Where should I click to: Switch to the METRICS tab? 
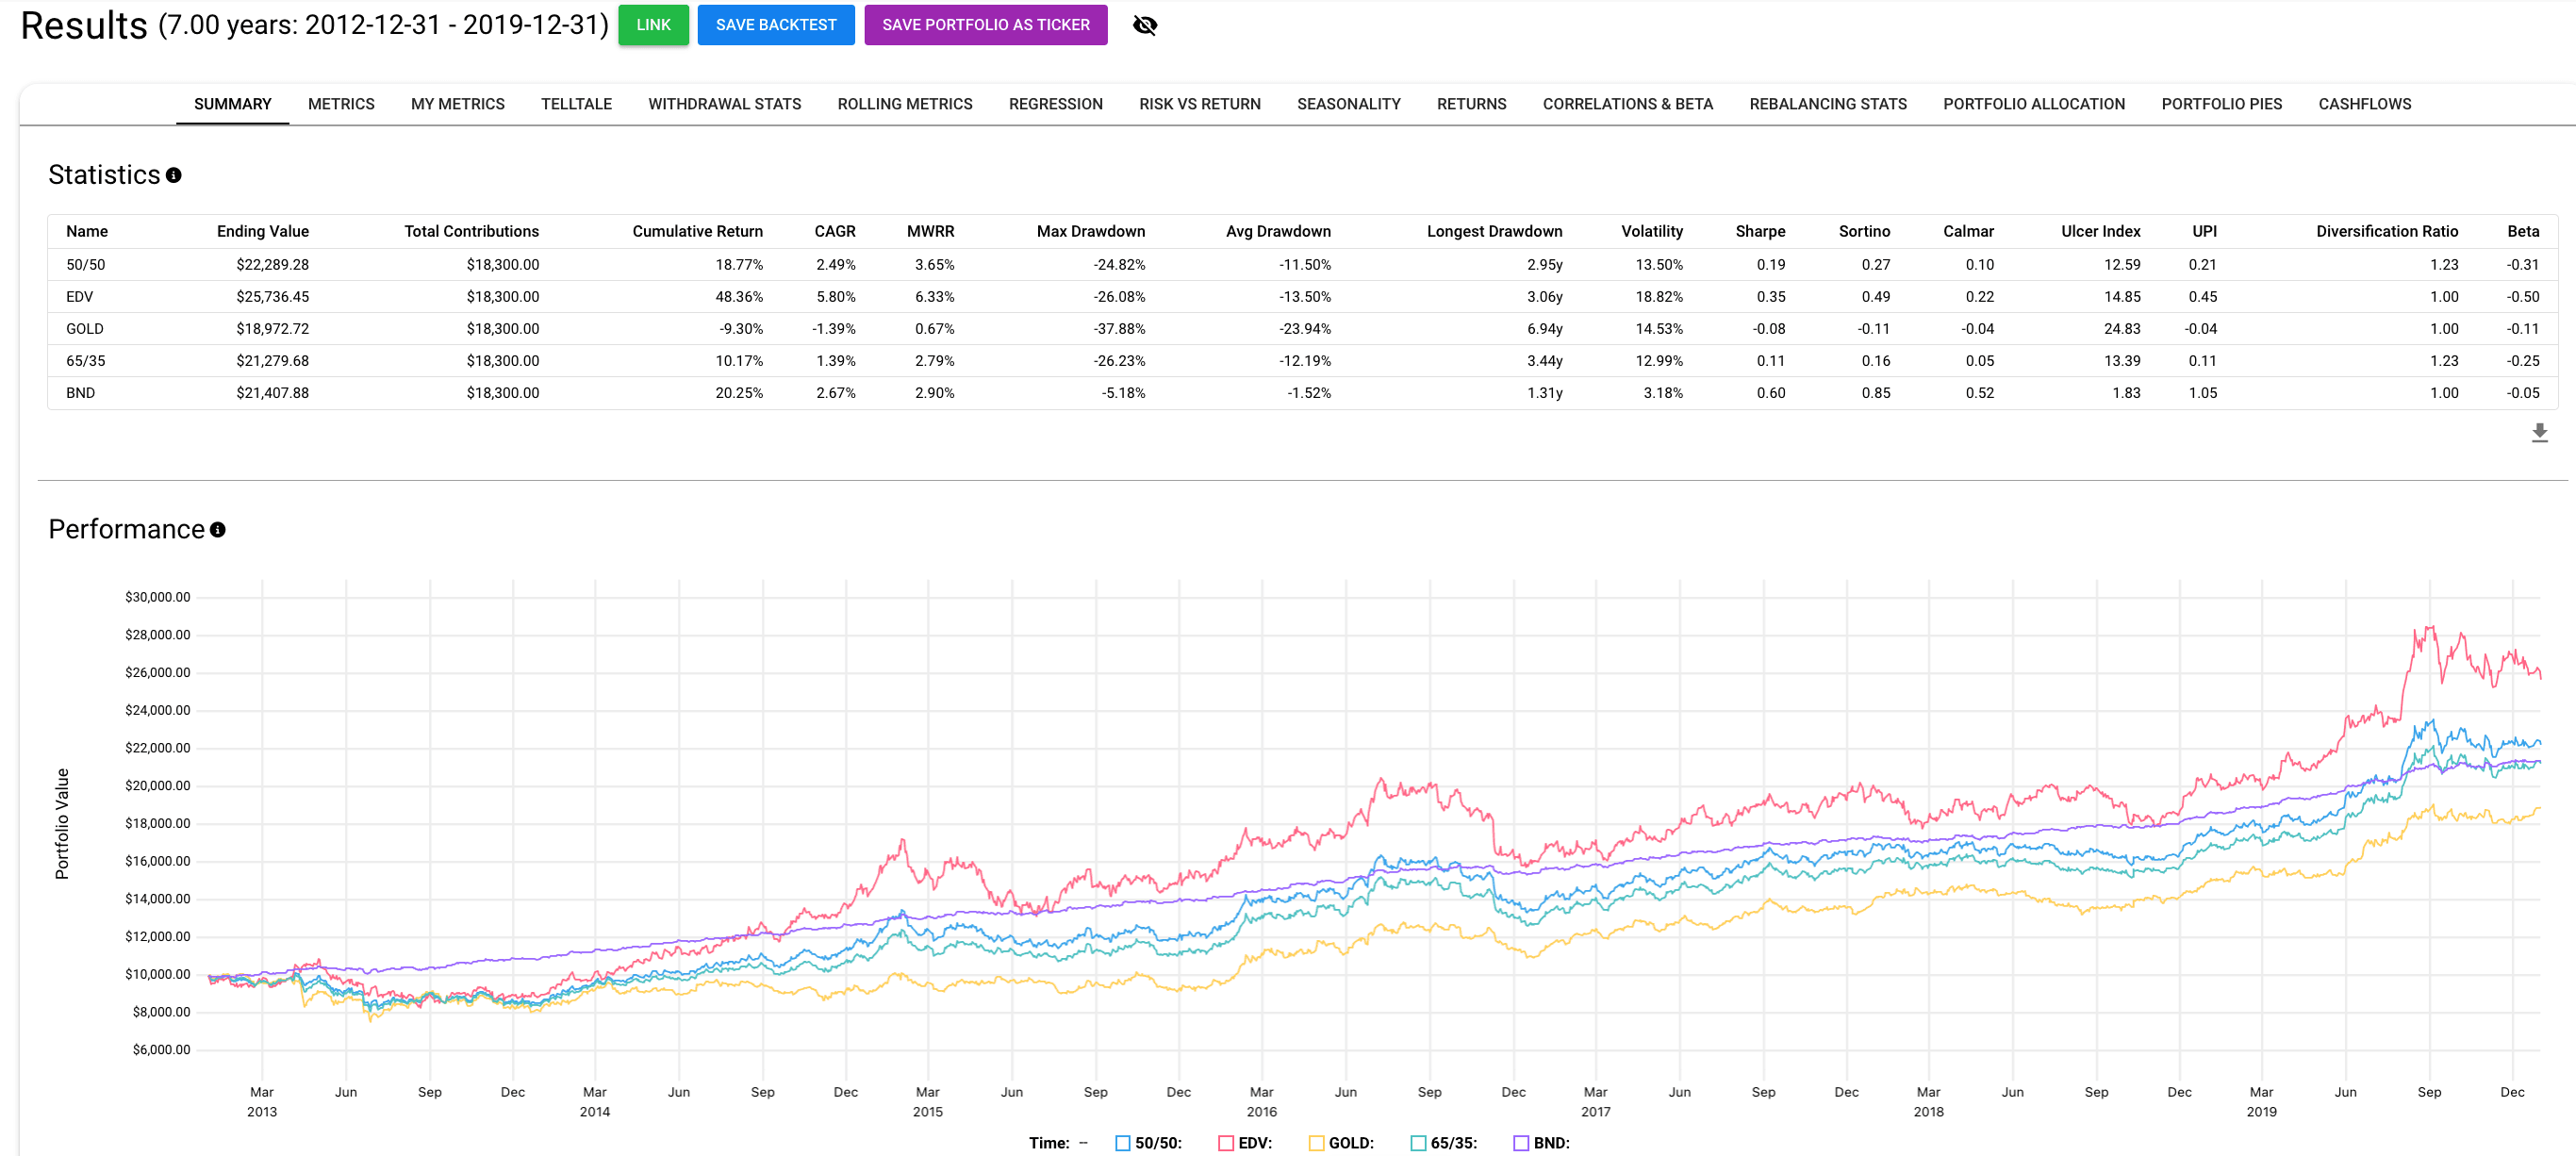point(341,103)
